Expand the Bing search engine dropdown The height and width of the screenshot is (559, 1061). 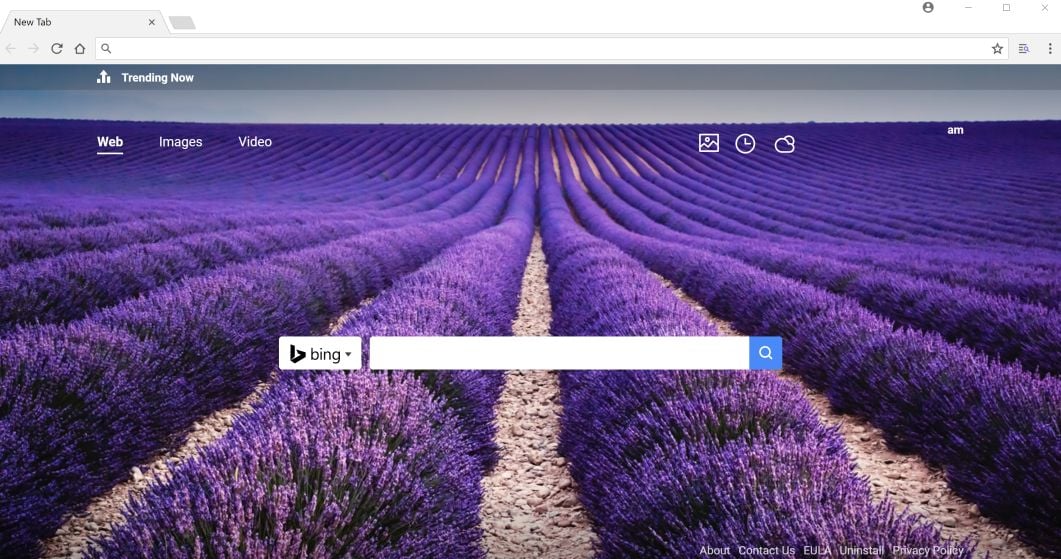[320, 354]
